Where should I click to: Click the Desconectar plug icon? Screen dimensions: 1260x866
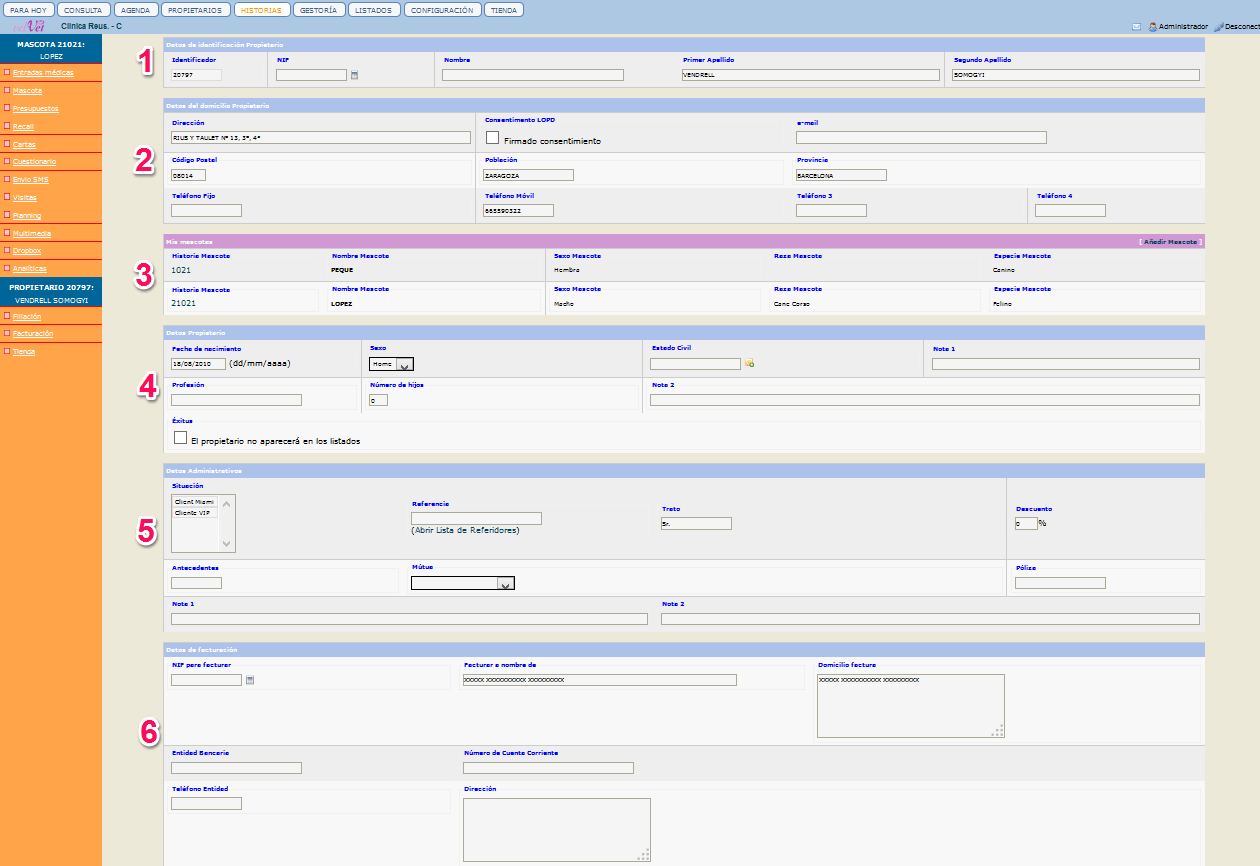tap(1218, 27)
